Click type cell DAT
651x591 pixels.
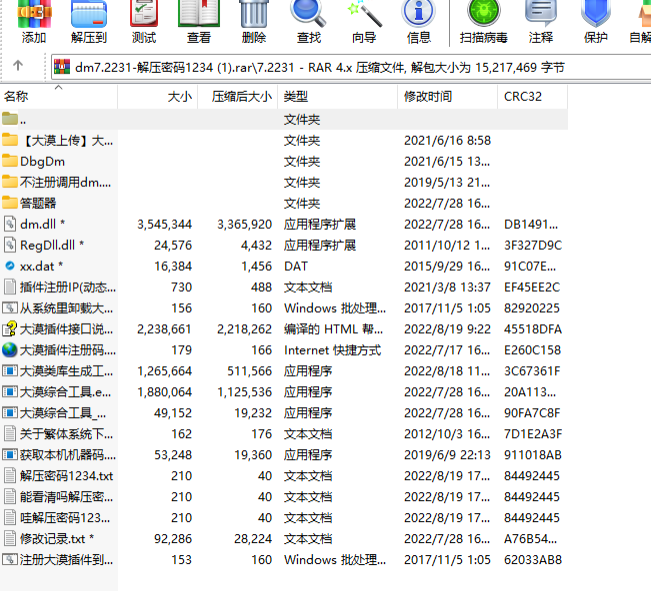[x=296, y=266]
